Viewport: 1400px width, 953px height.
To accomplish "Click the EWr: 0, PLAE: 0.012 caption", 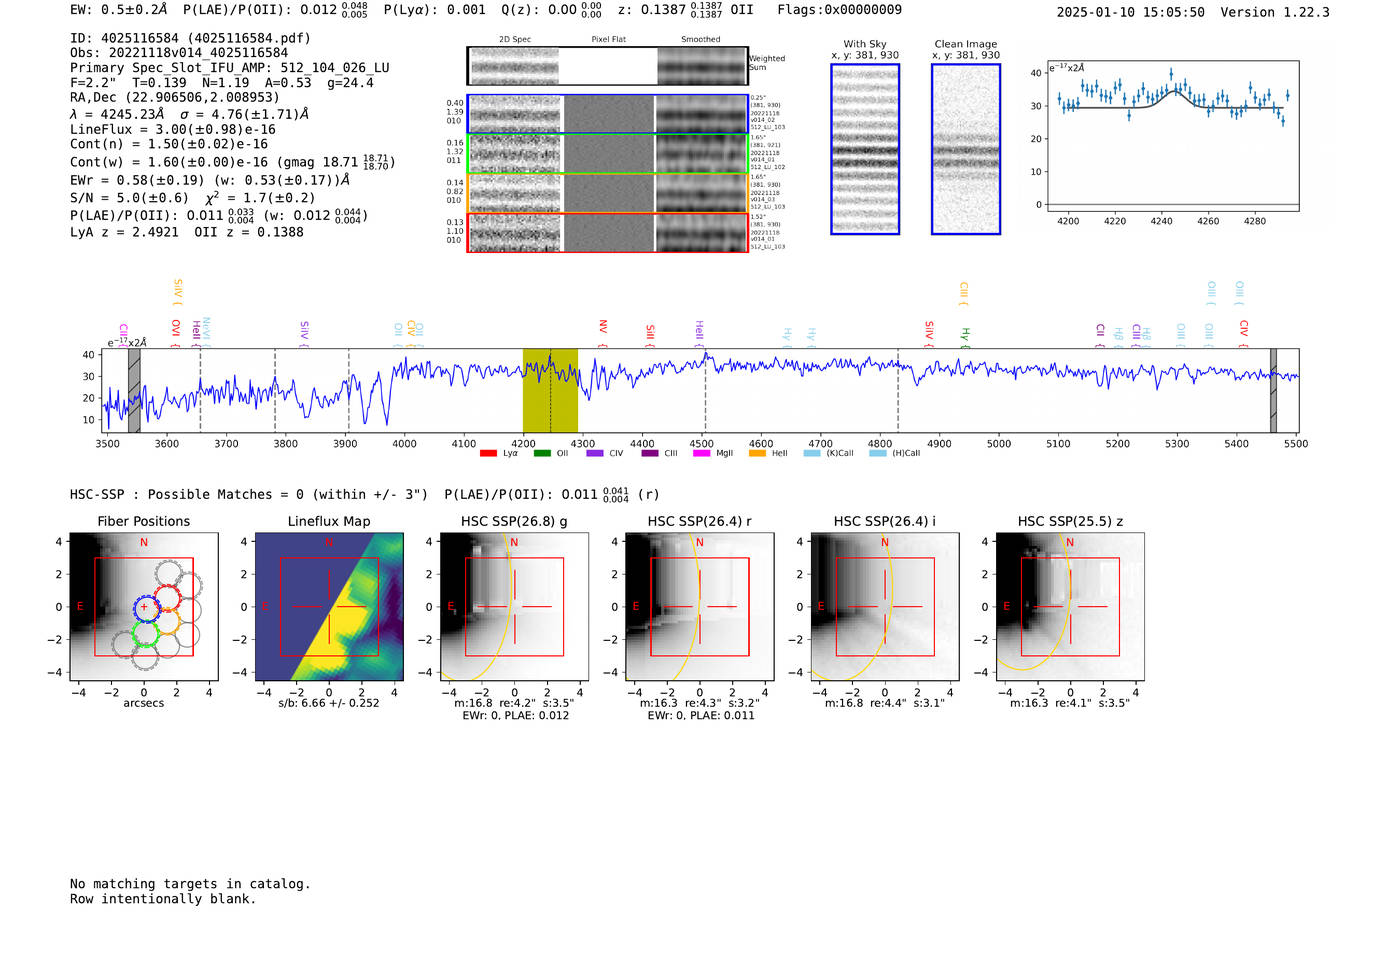I will point(515,715).
